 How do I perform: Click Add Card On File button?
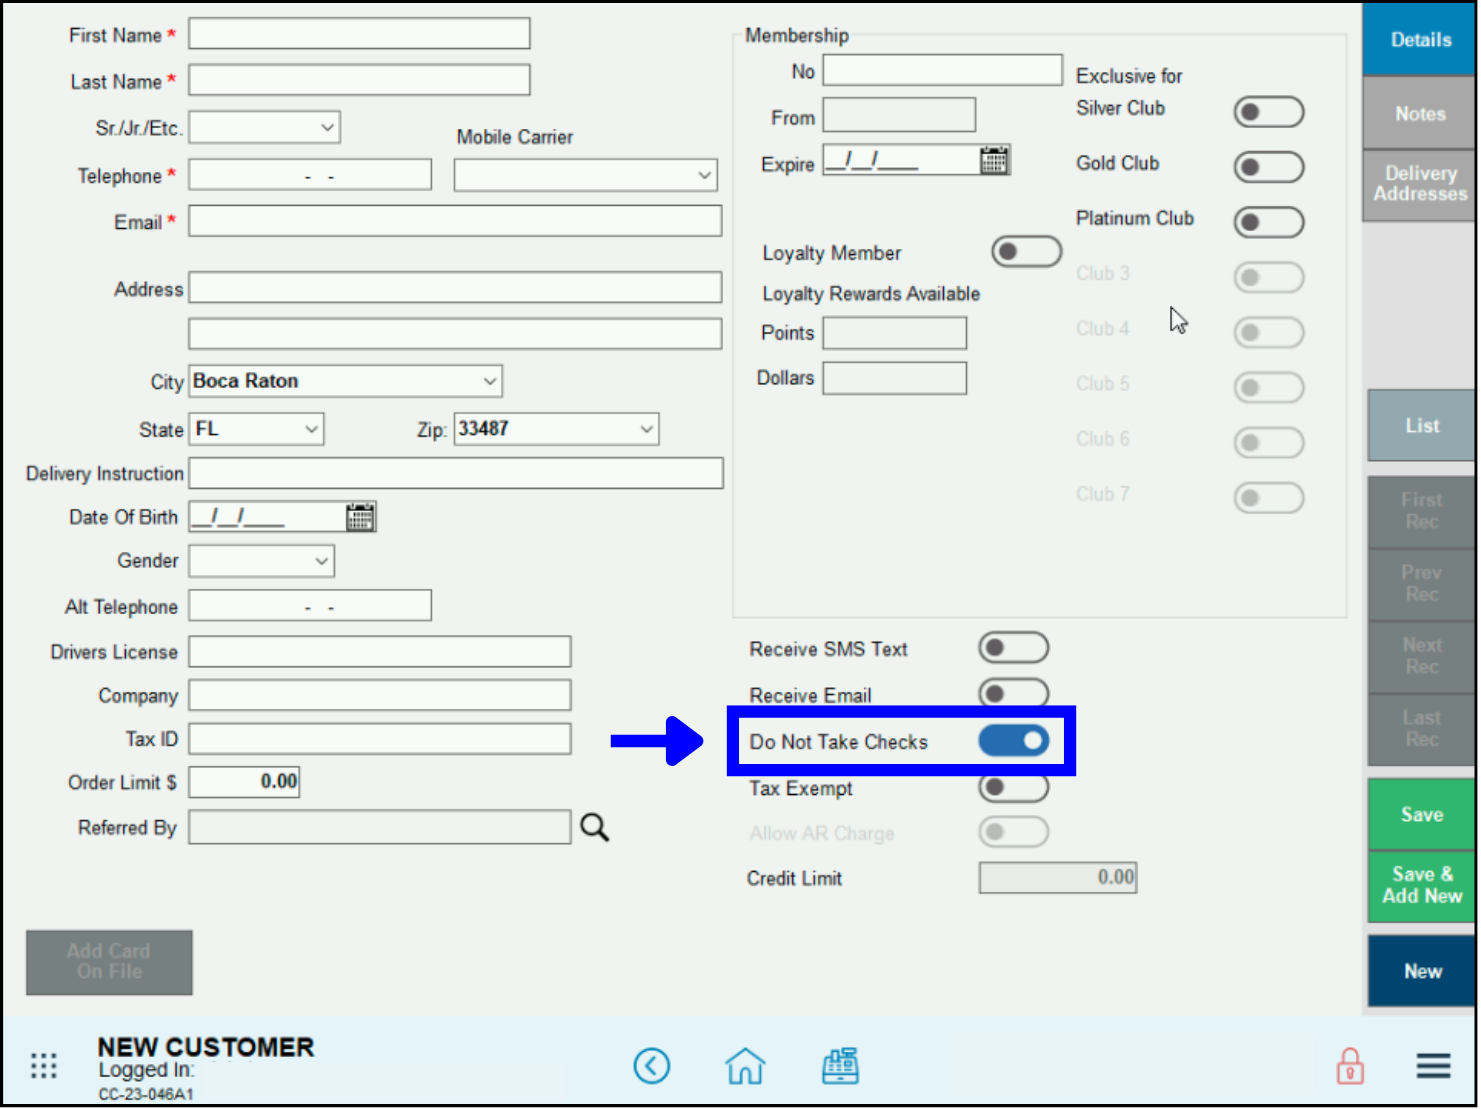(109, 962)
